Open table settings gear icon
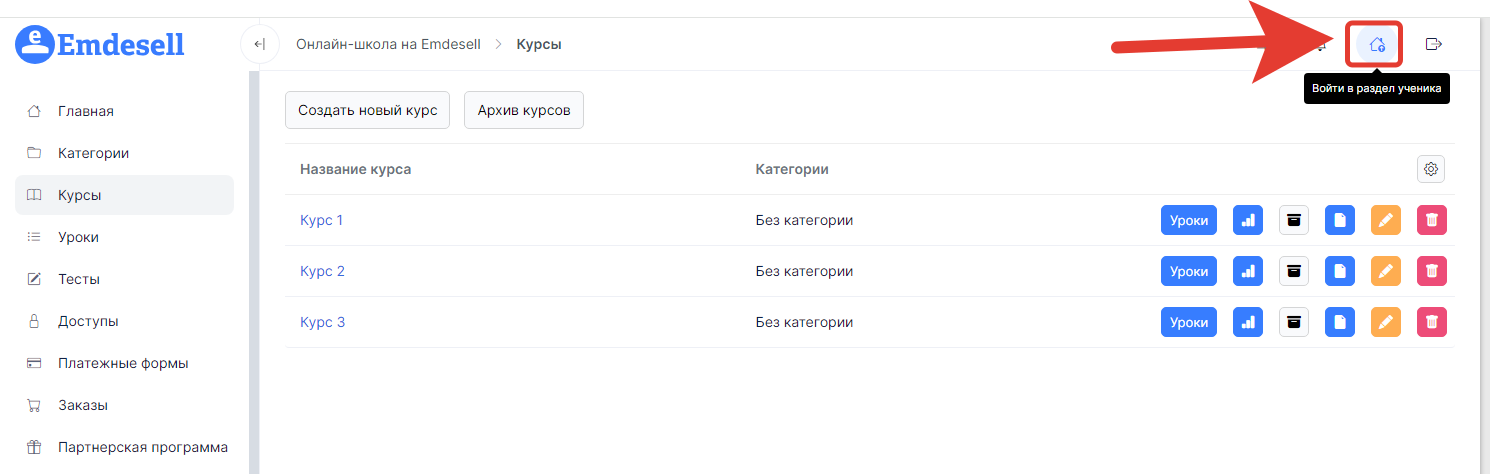This screenshot has height=474, width=1490. 1431,170
